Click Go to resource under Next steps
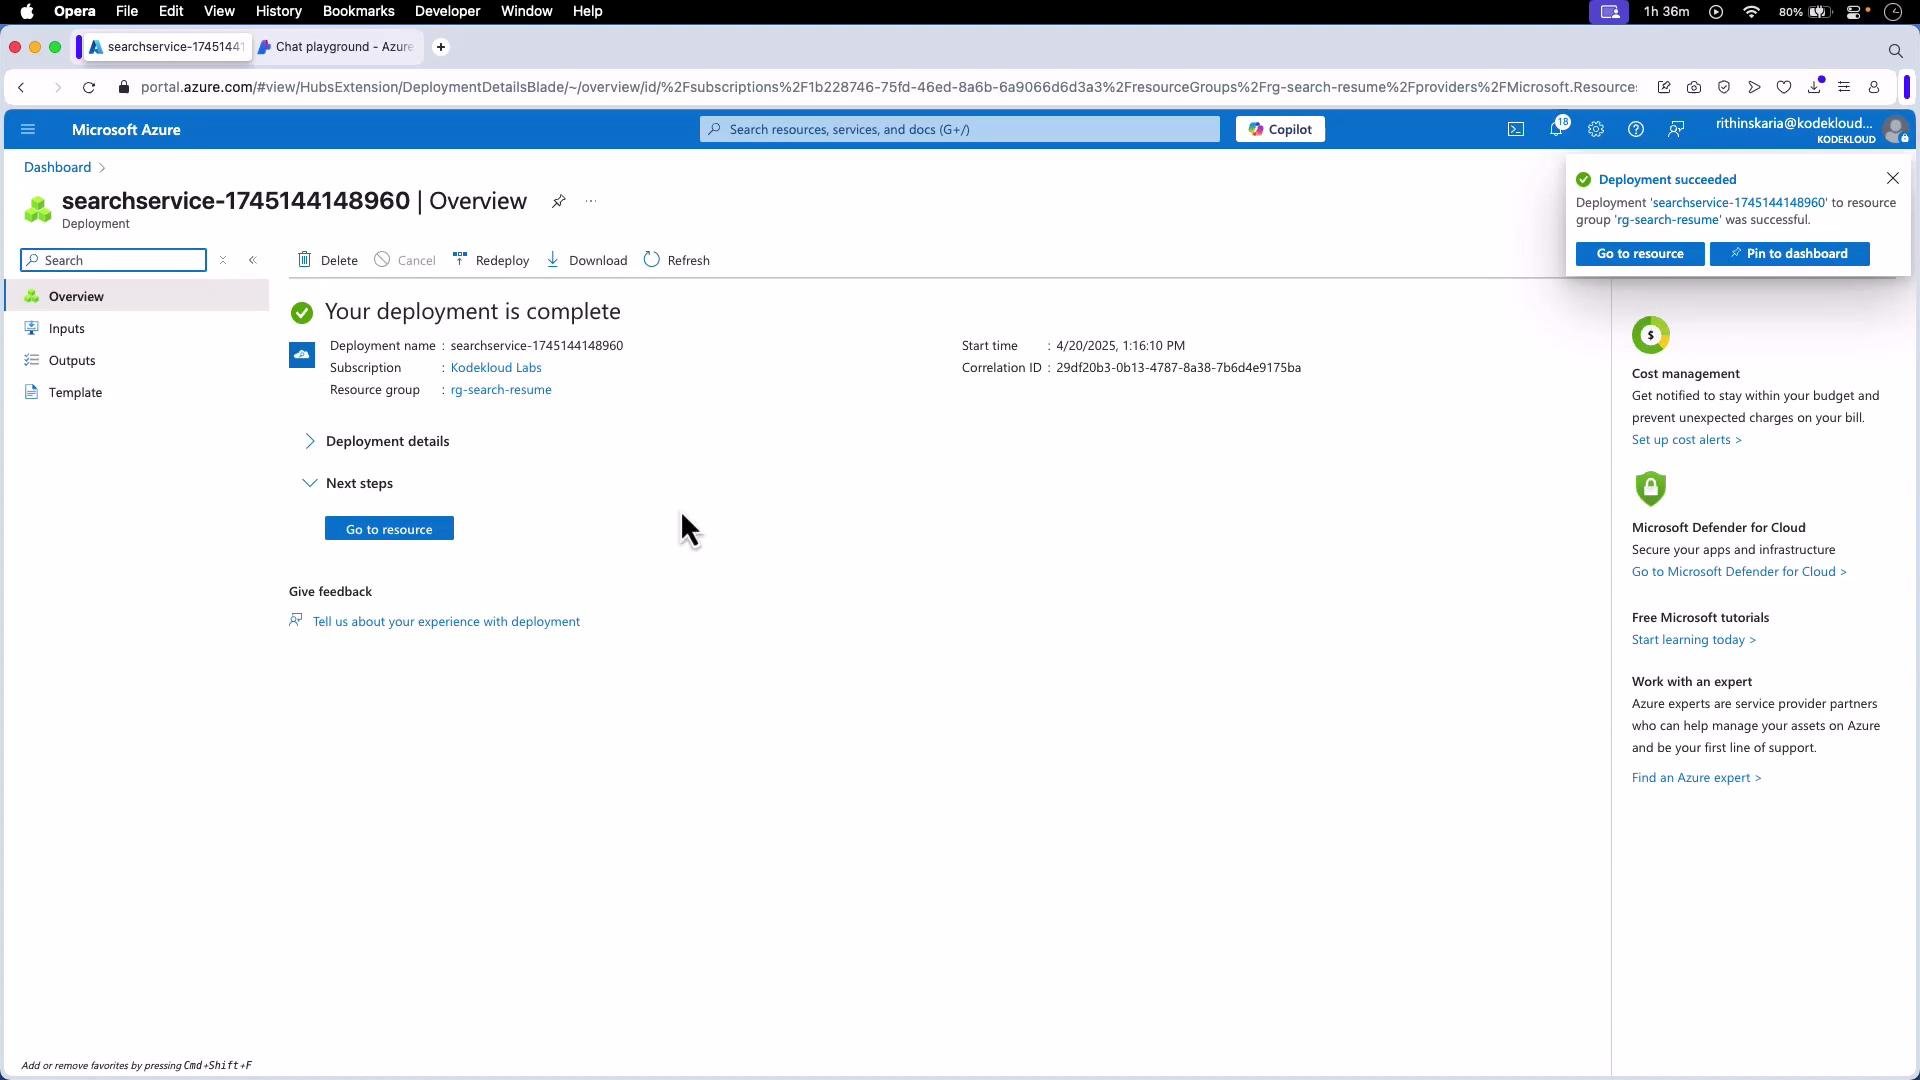The height and width of the screenshot is (1080, 1920). point(389,529)
